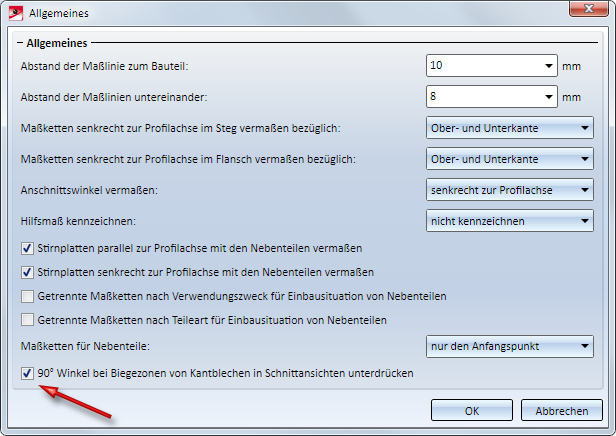The image size is (616, 436).
Task: Click the Abstand der Maßlinie zum Bauteil field
Action: [x=491, y=66]
